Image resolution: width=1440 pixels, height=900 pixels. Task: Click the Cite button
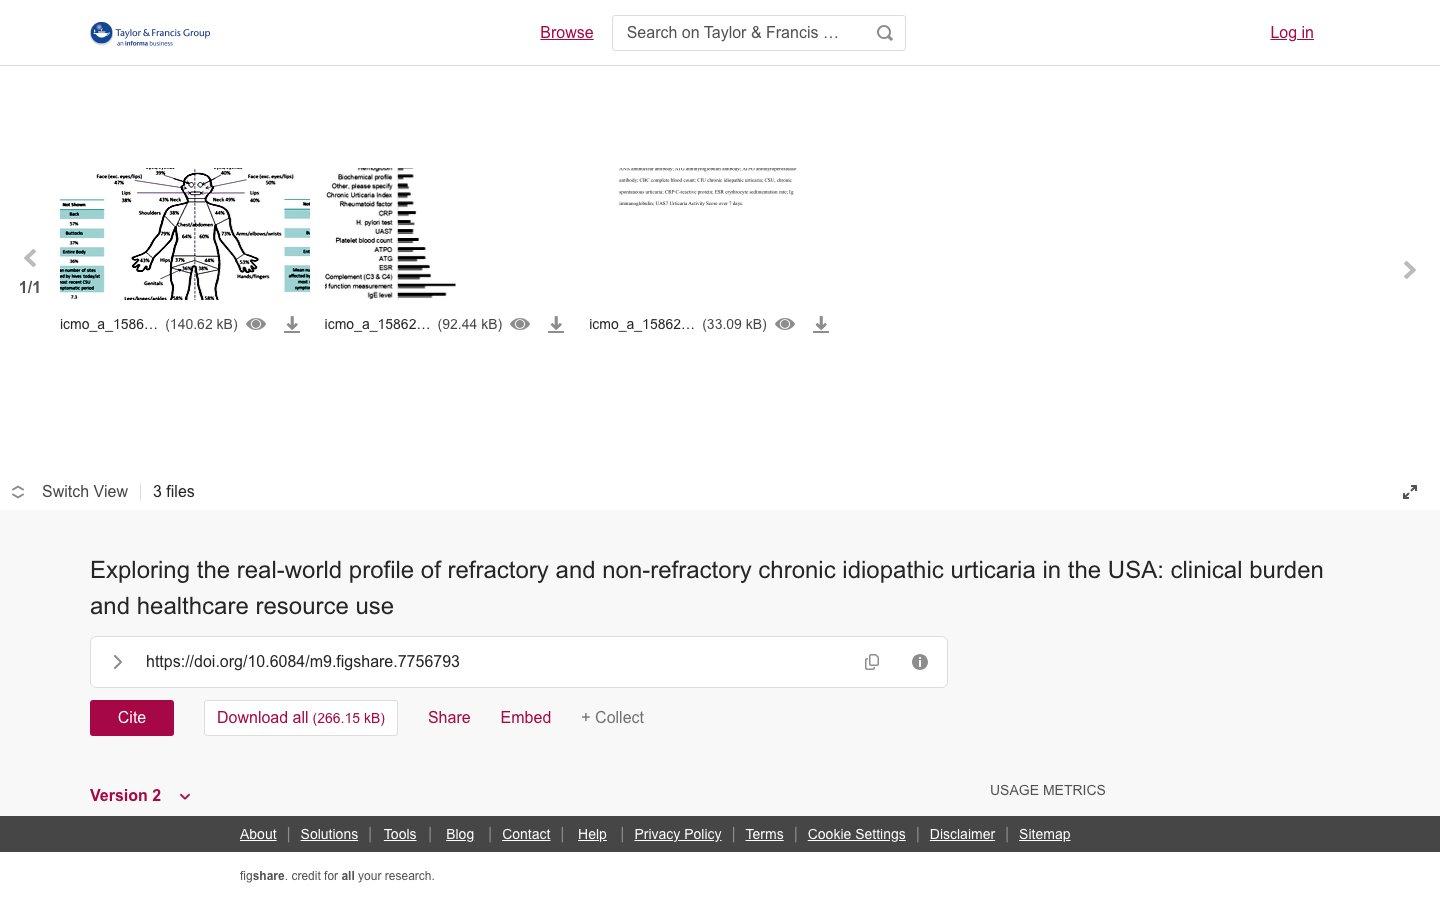click(132, 718)
